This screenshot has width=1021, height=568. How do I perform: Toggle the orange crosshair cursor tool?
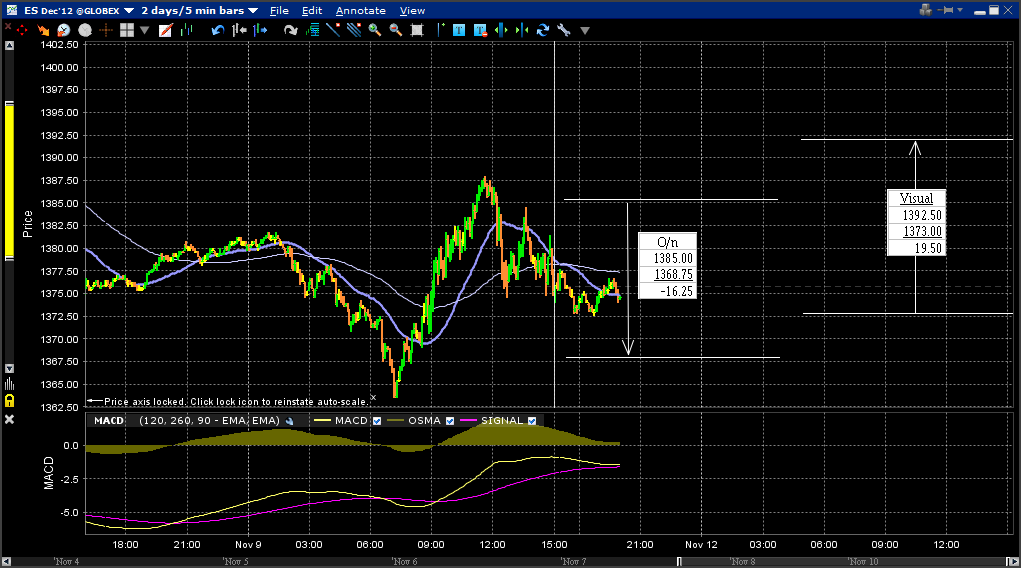point(105,30)
